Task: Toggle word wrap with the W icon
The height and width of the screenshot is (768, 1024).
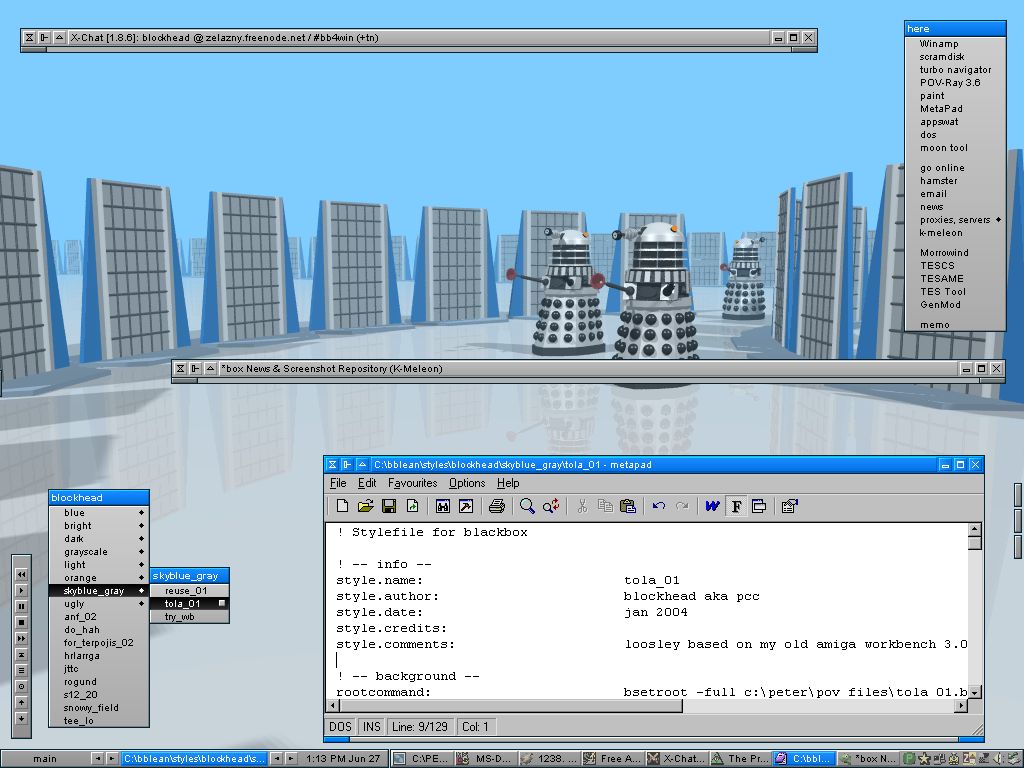Action: click(x=712, y=506)
